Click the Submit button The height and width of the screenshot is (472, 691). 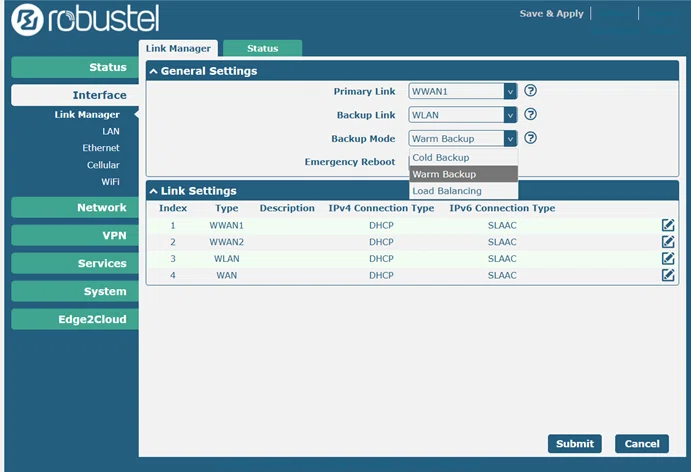click(x=575, y=444)
